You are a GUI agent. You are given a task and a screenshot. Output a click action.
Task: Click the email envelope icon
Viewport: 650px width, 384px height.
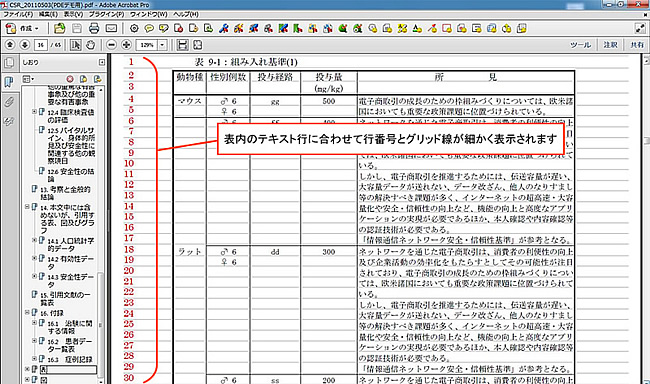coord(111,28)
